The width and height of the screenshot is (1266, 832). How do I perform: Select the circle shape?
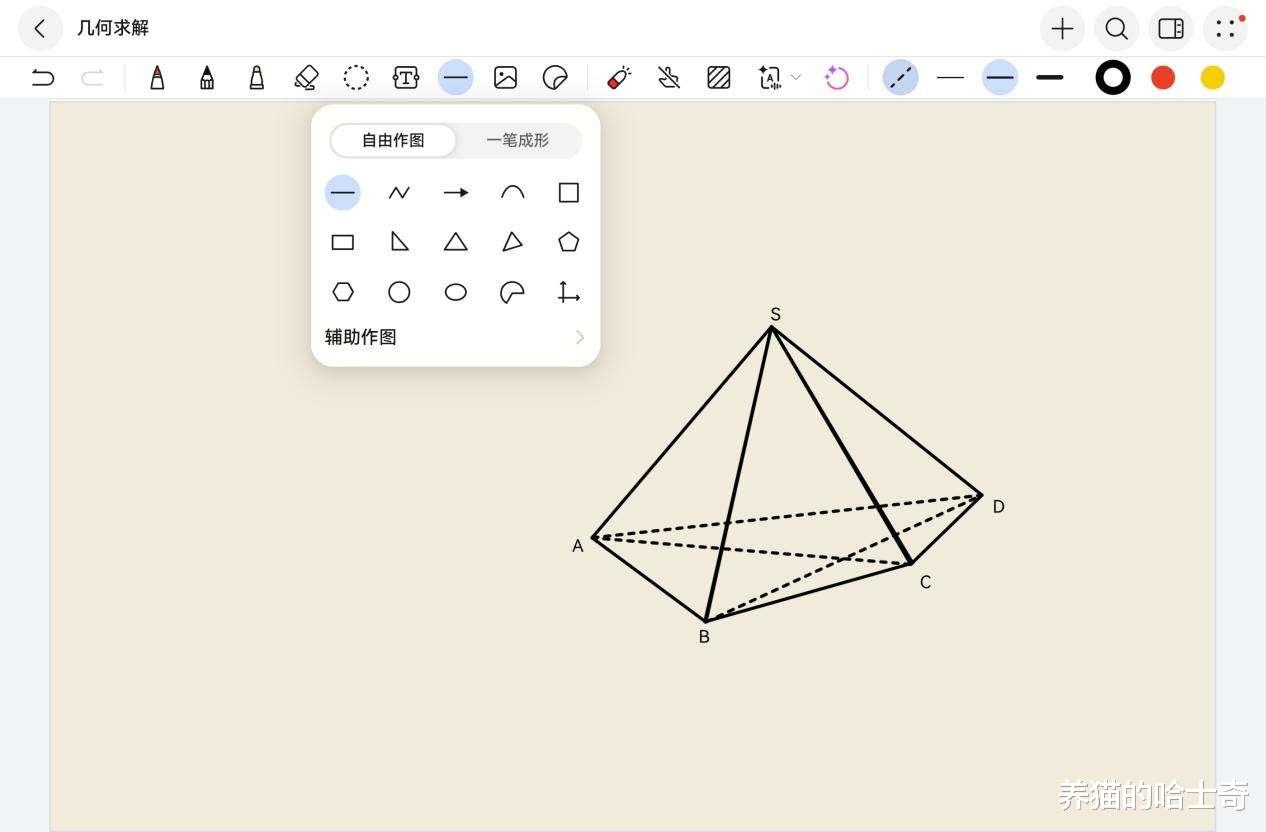click(x=399, y=292)
